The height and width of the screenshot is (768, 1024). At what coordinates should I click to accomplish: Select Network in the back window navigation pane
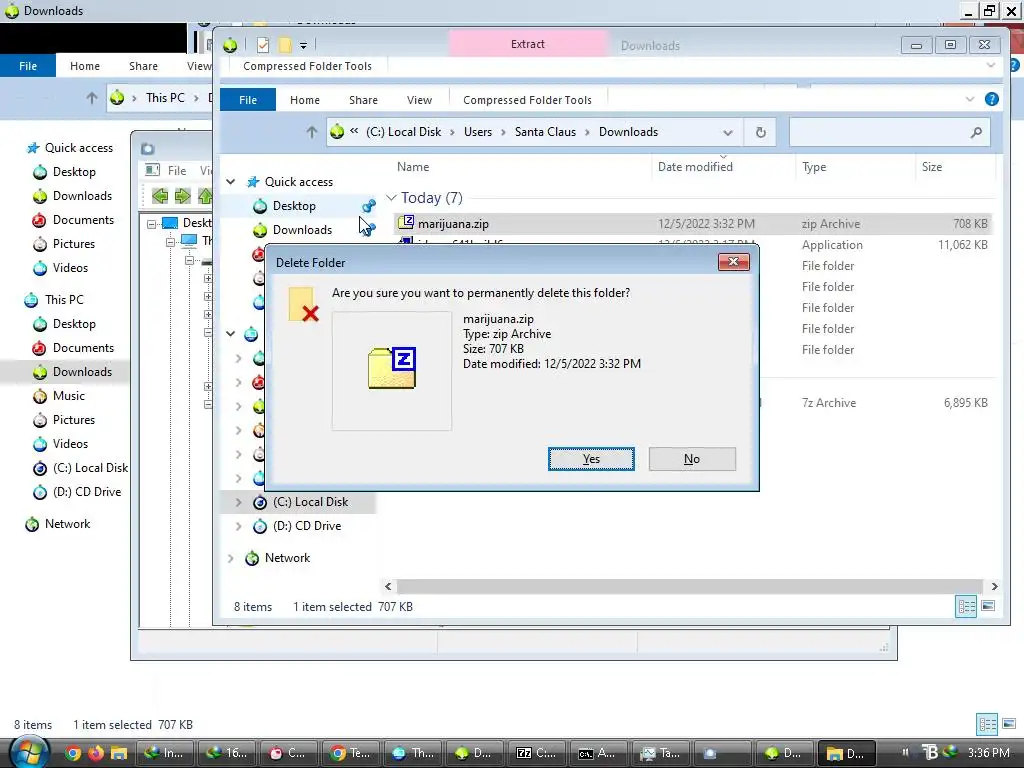coord(67,524)
